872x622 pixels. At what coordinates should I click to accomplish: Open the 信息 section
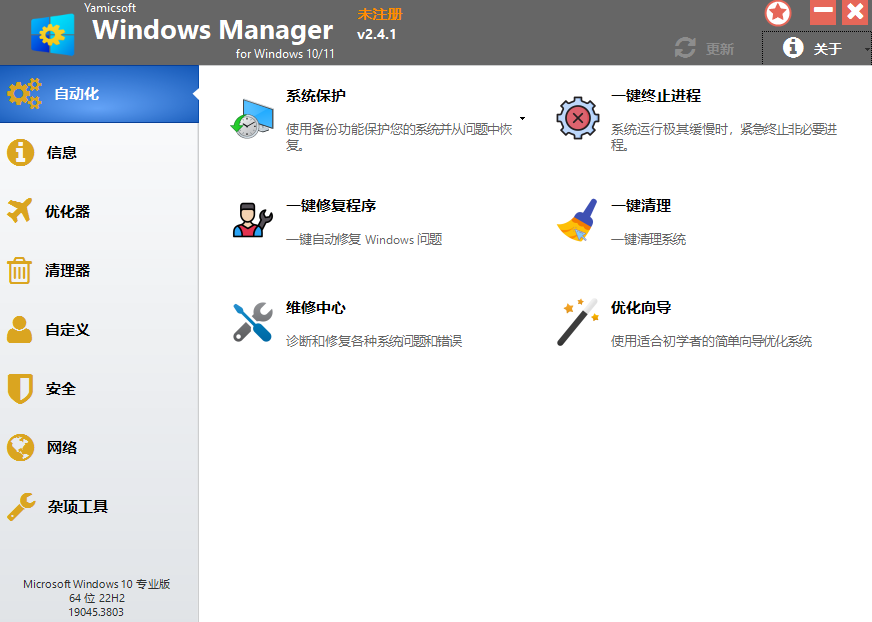point(100,152)
